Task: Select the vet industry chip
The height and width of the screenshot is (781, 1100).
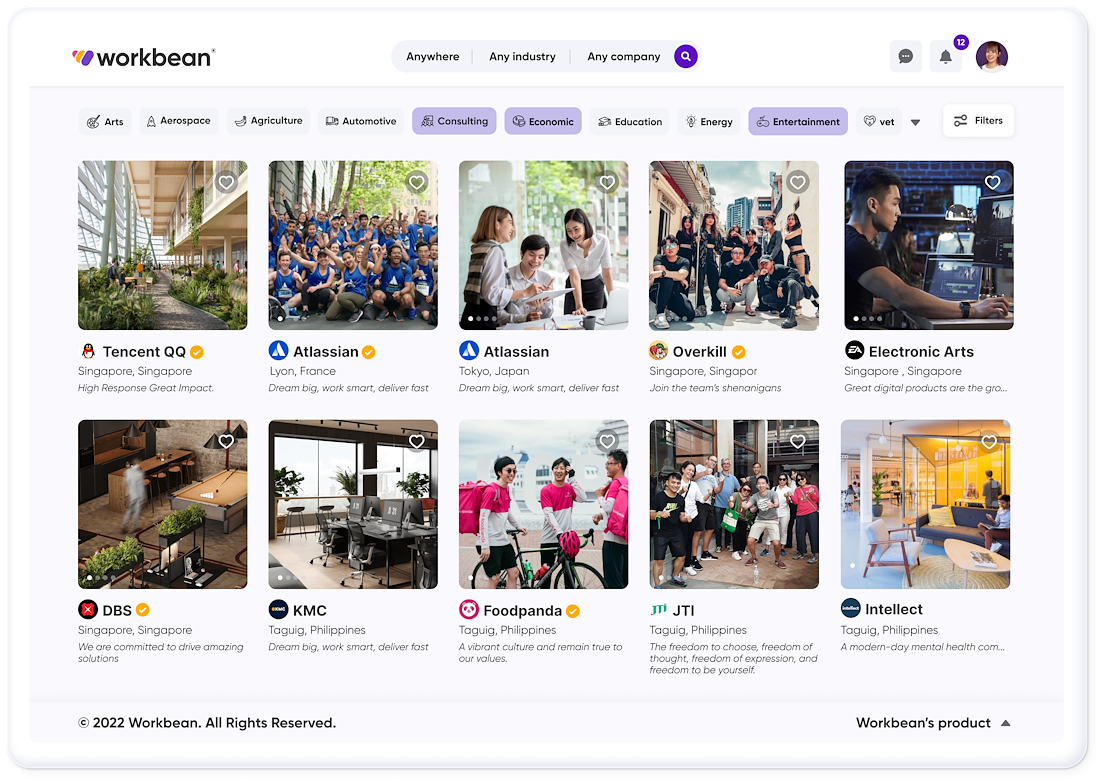Action: [879, 121]
